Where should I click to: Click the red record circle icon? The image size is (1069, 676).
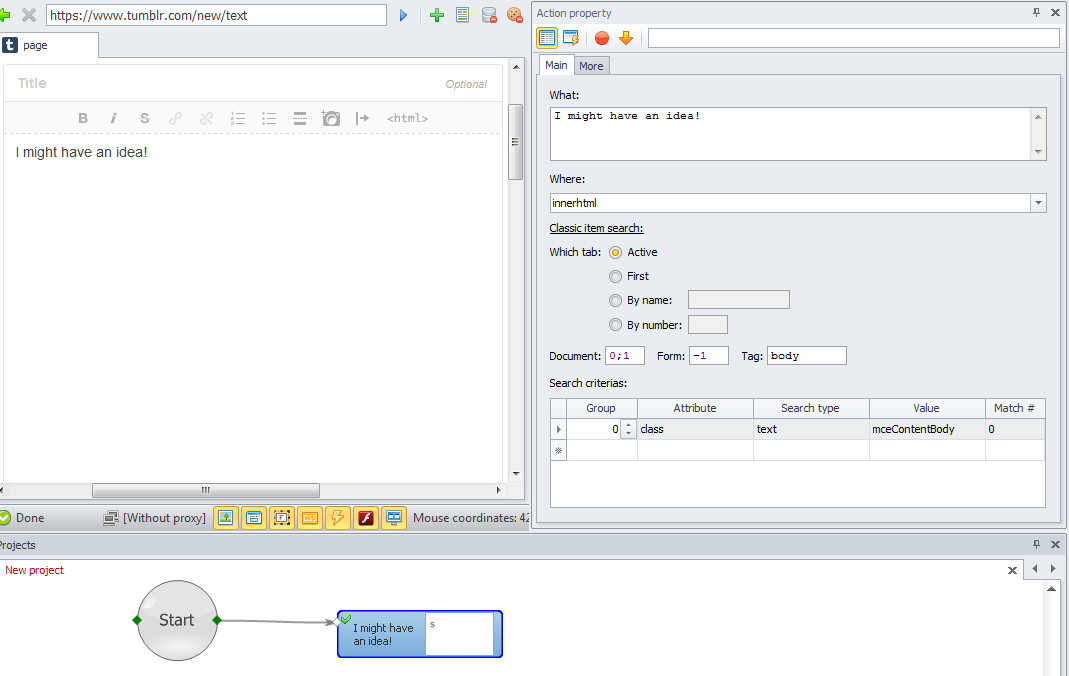[x=601, y=37]
